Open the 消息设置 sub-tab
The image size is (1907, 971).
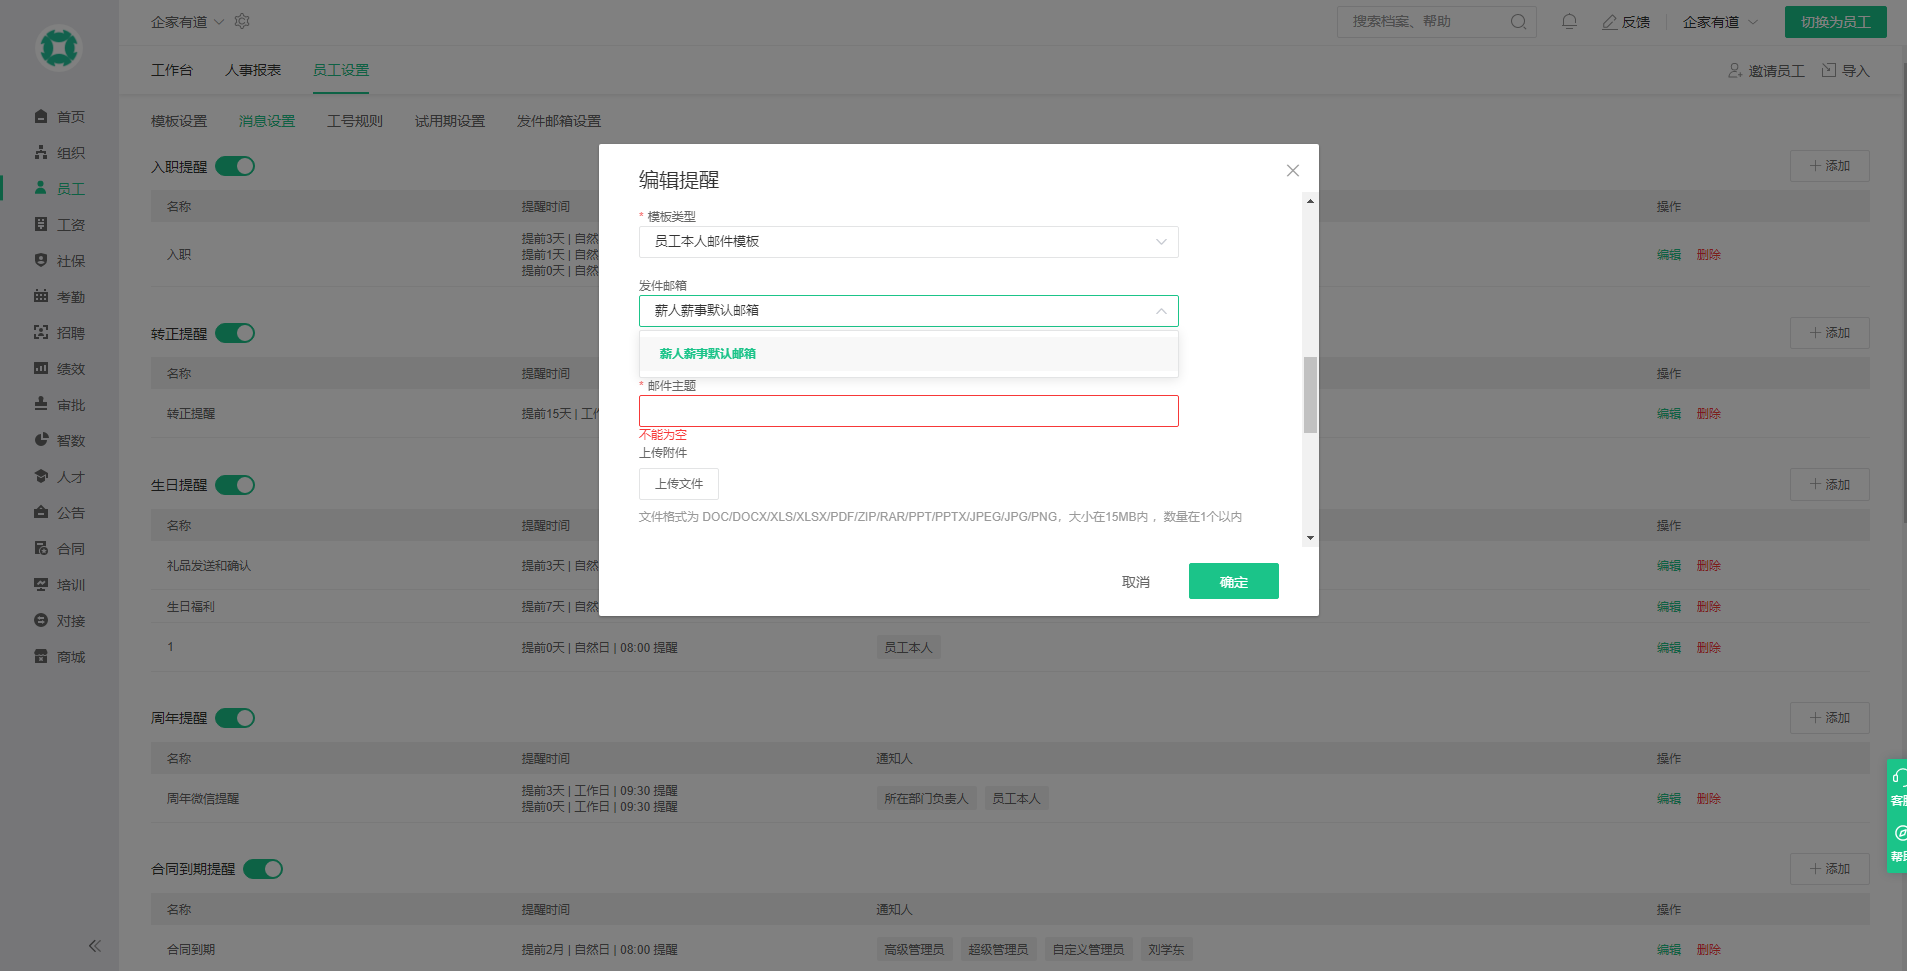[x=267, y=121]
